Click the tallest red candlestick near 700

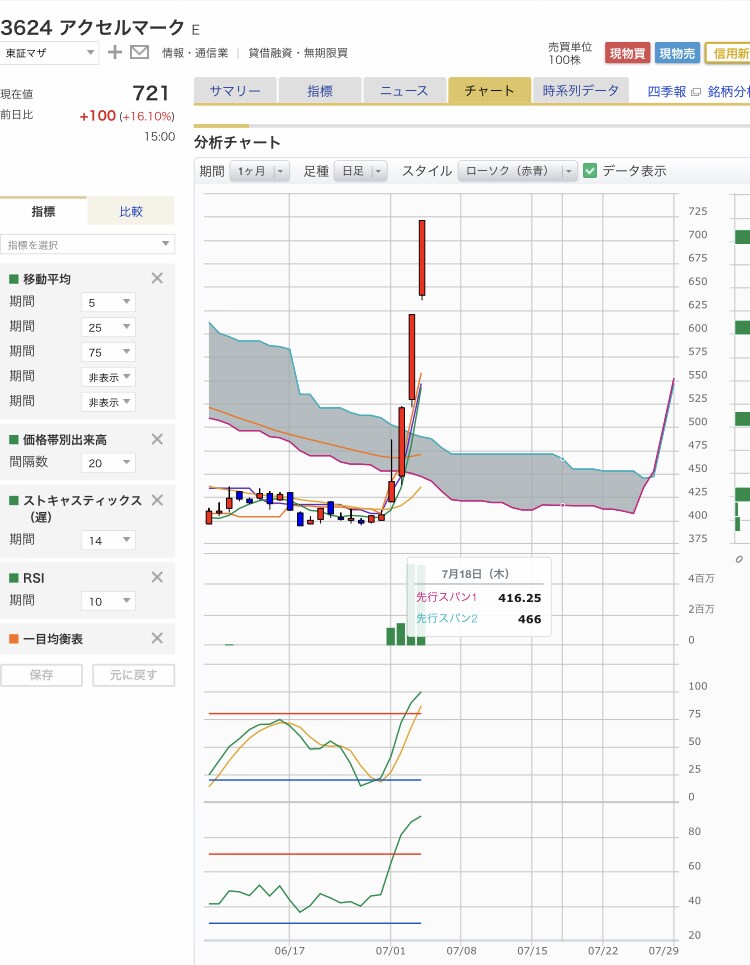422,258
